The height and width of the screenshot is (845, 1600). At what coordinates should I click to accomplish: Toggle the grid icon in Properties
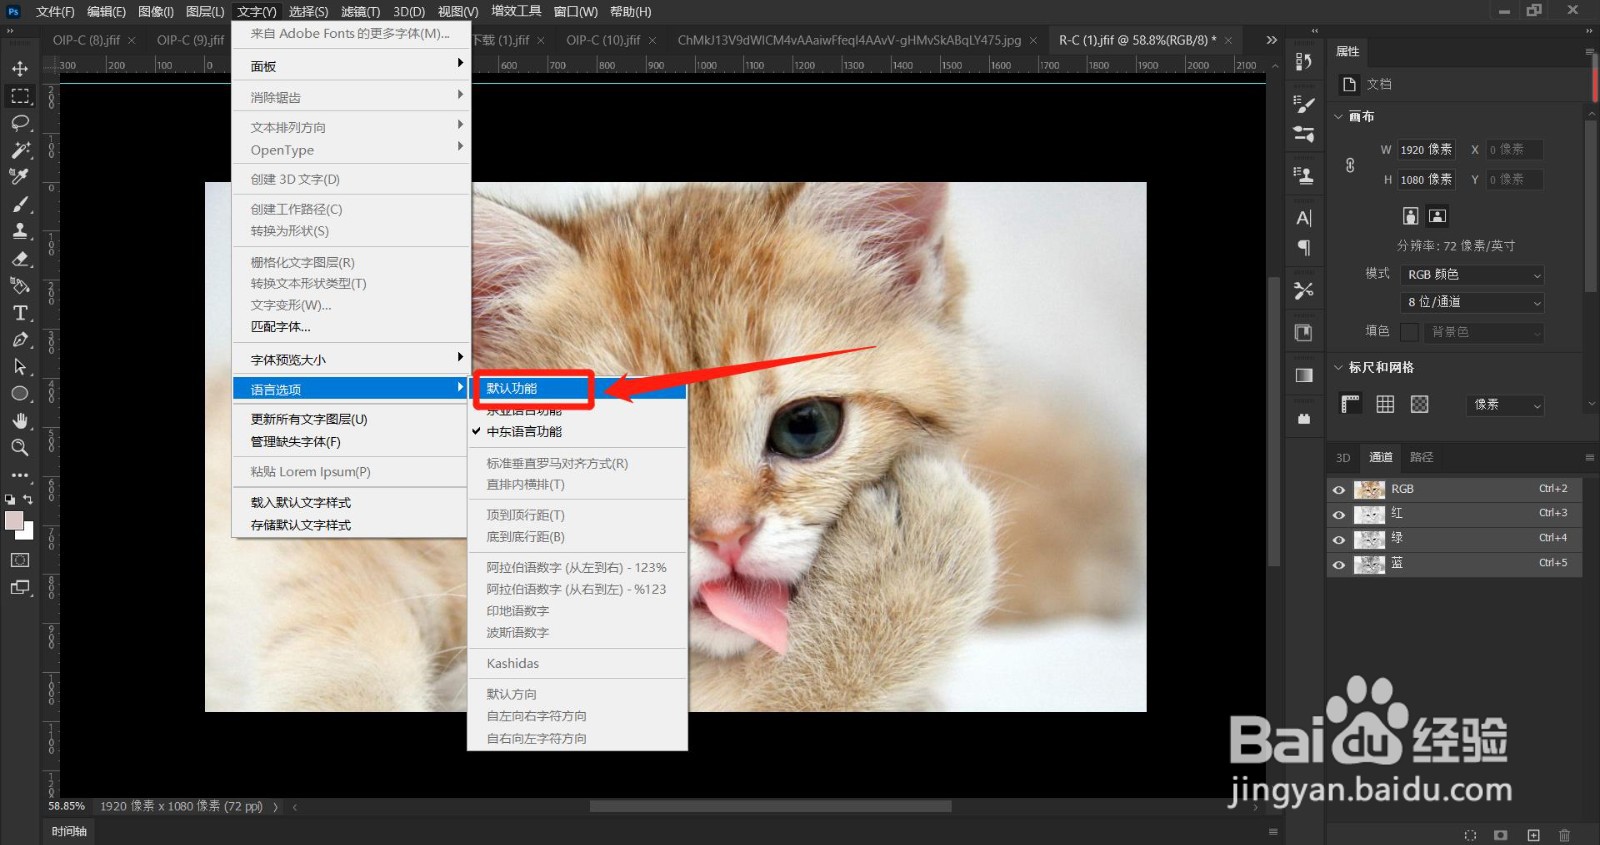click(1385, 404)
